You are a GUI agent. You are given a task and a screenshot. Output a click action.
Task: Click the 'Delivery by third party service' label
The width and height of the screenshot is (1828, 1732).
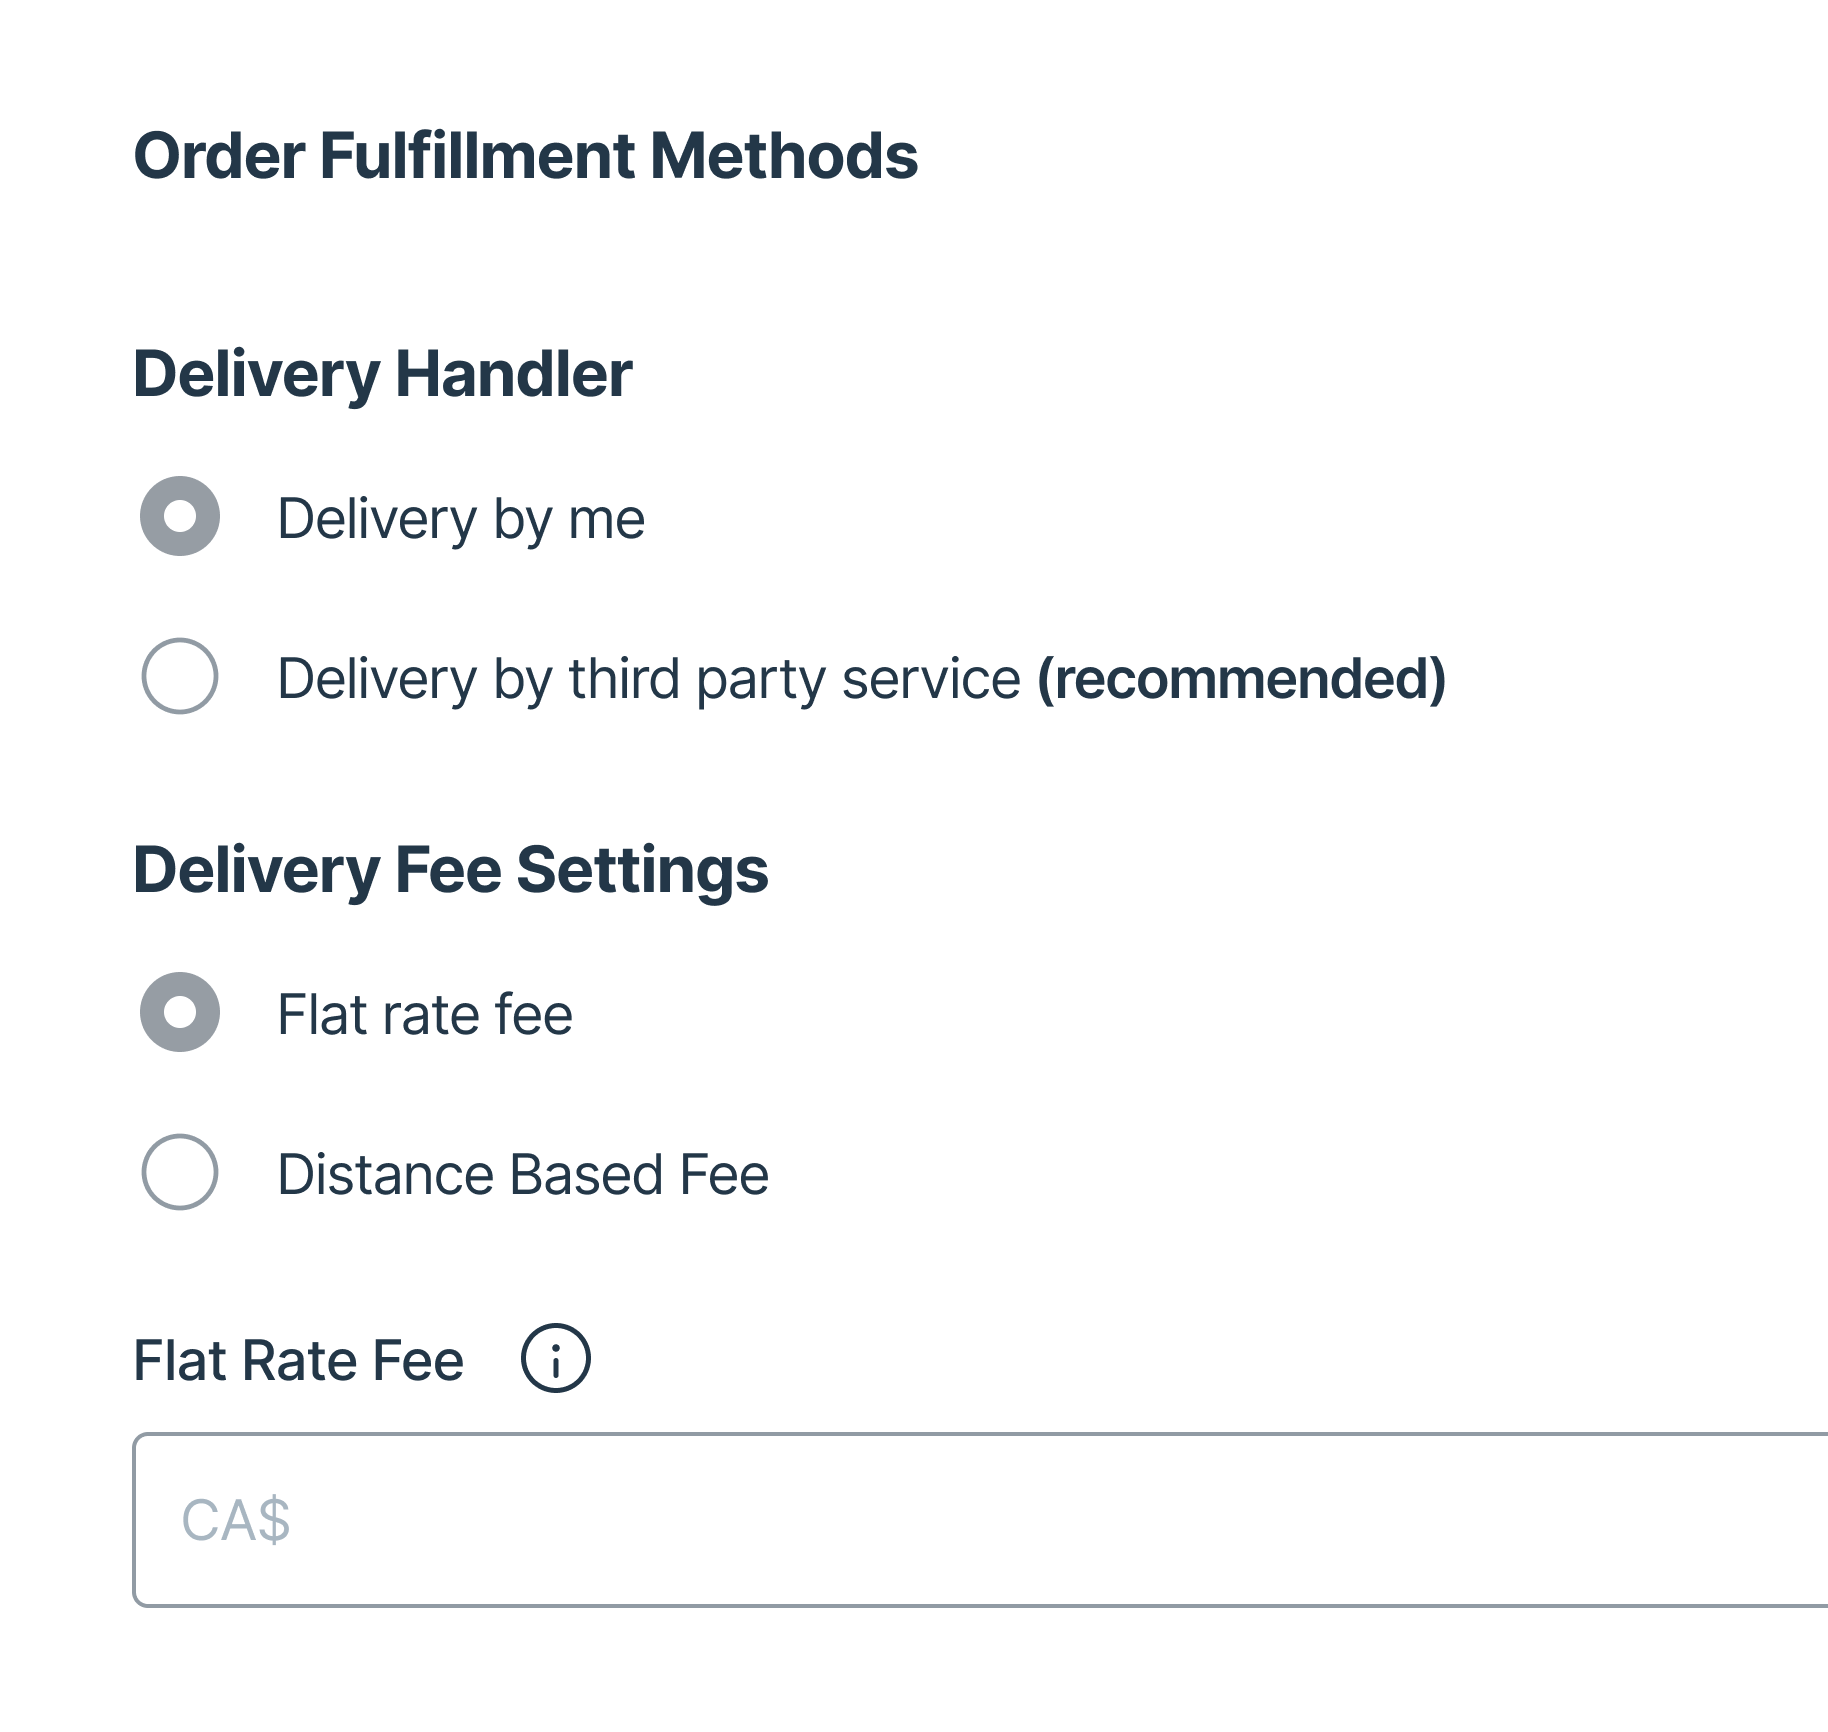coord(648,678)
